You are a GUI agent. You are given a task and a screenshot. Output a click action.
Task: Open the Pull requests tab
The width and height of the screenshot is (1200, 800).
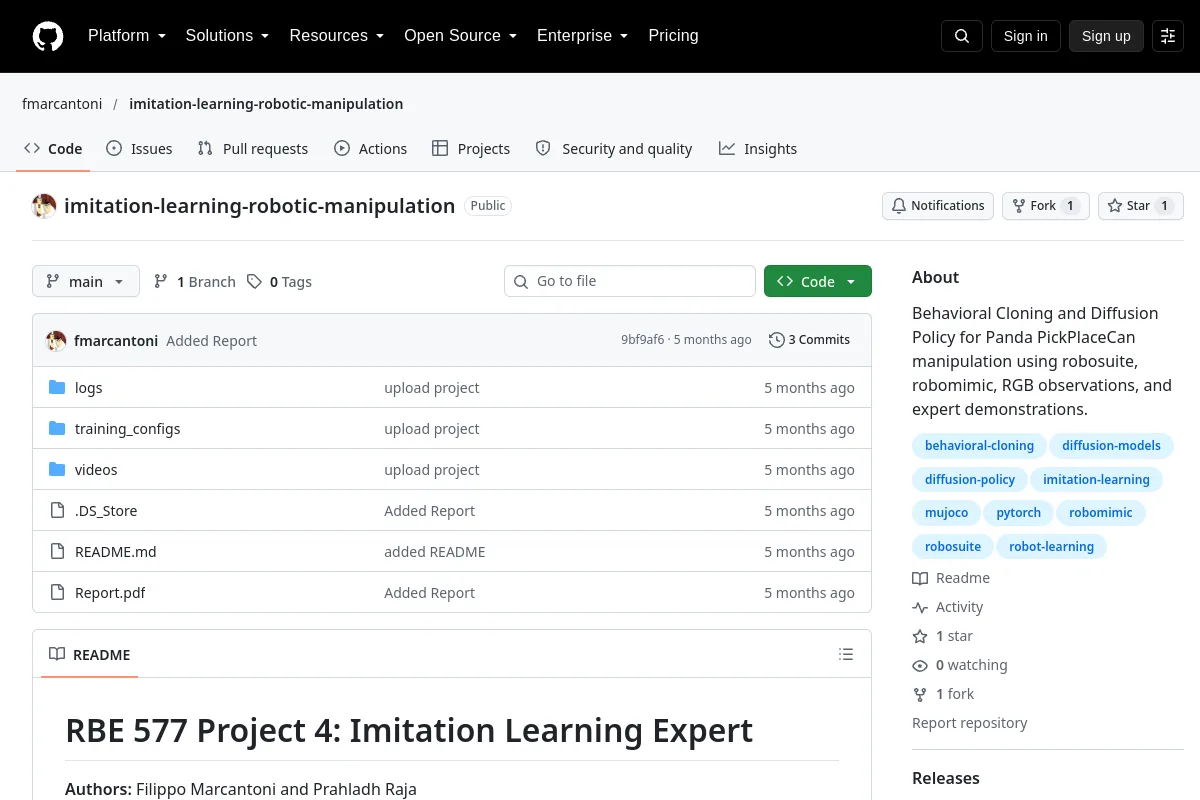[253, 149]
